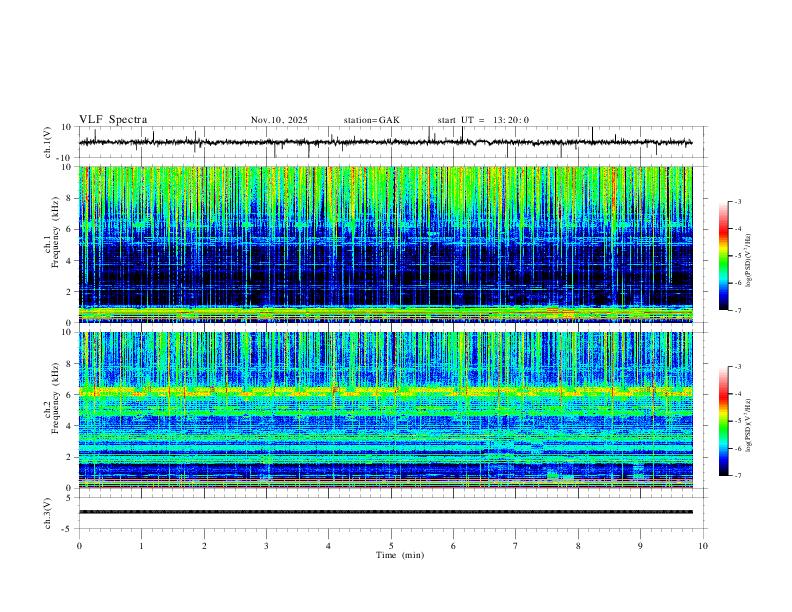Click the ch.2 colorbar log(PSD) label
792x612 pixels.
click(x=749, y=425)
